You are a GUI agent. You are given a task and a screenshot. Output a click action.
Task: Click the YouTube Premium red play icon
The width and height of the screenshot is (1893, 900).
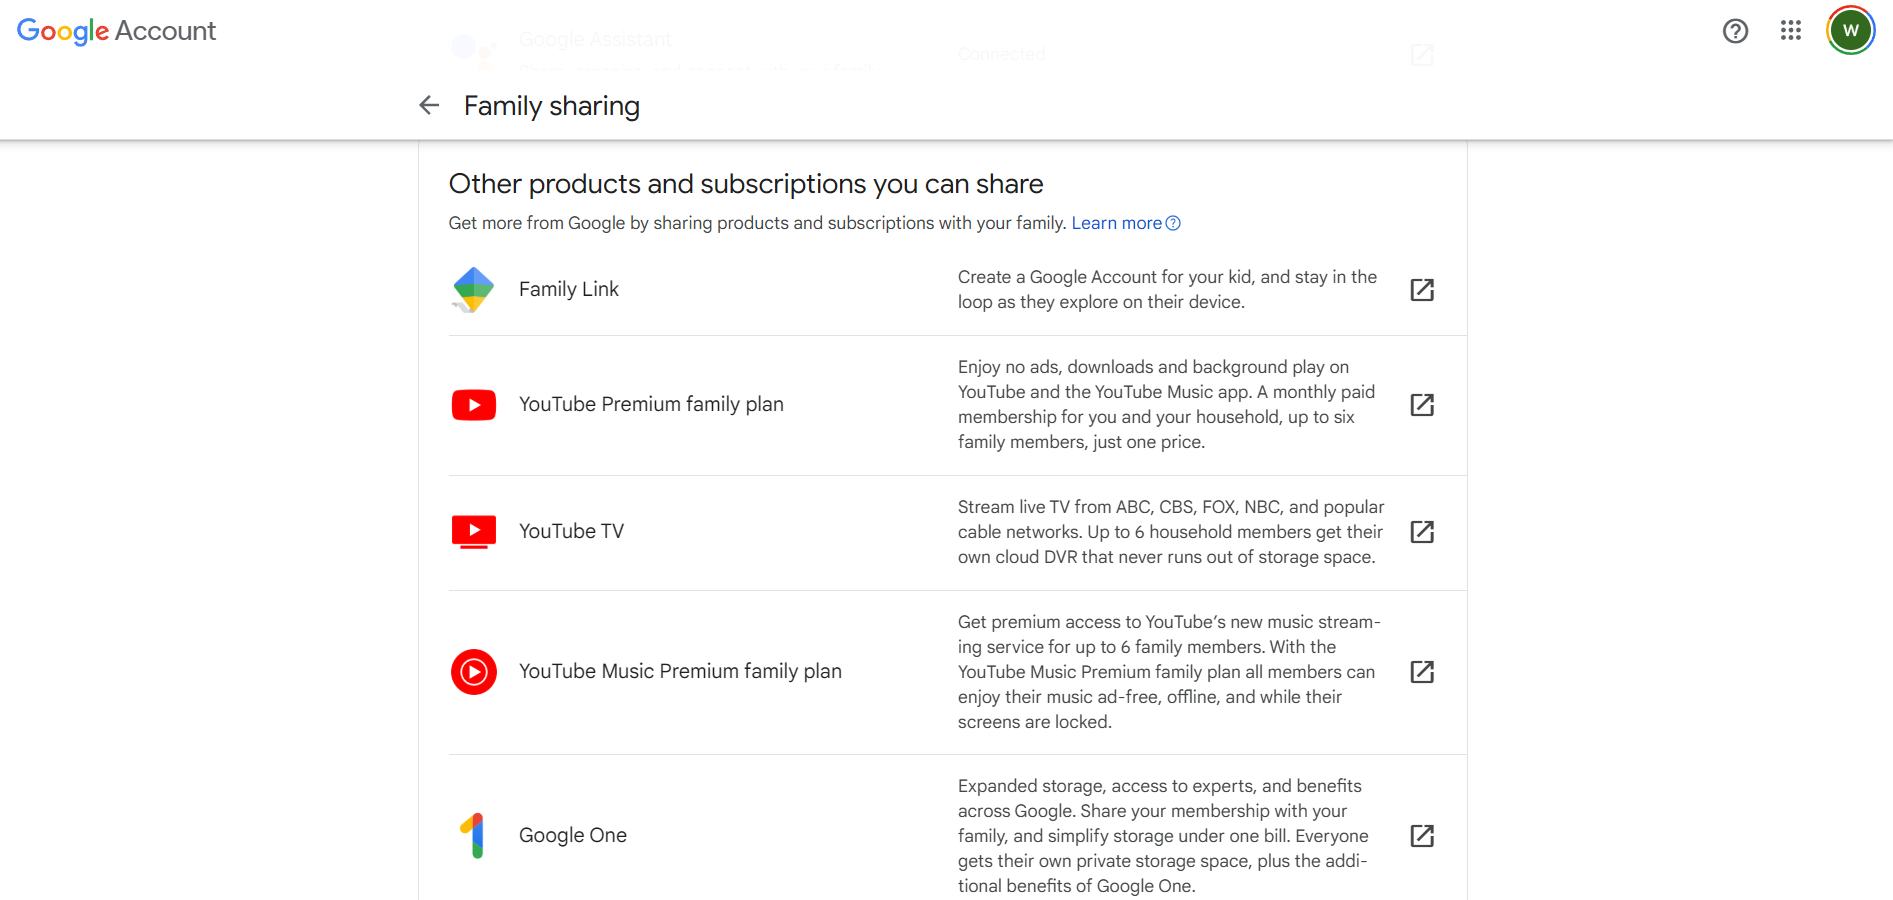(474, 405)
